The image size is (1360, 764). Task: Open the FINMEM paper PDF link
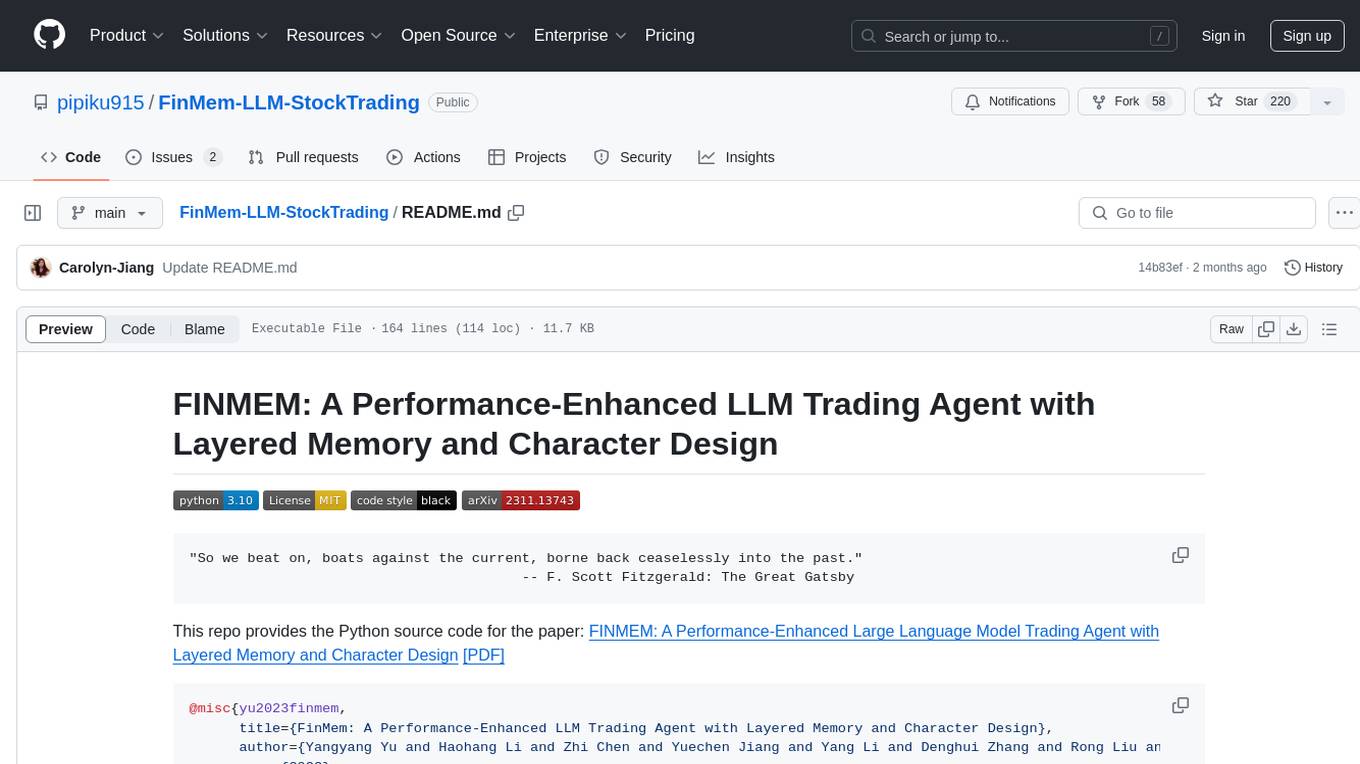point(483,655)
